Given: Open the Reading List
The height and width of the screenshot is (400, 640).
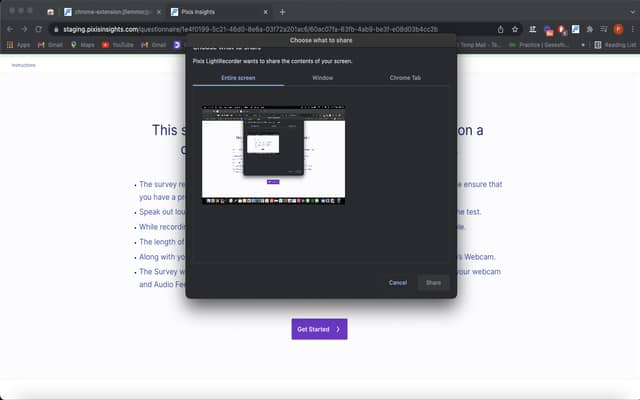Looking at the screenshot, I should (x=615, y=44).
